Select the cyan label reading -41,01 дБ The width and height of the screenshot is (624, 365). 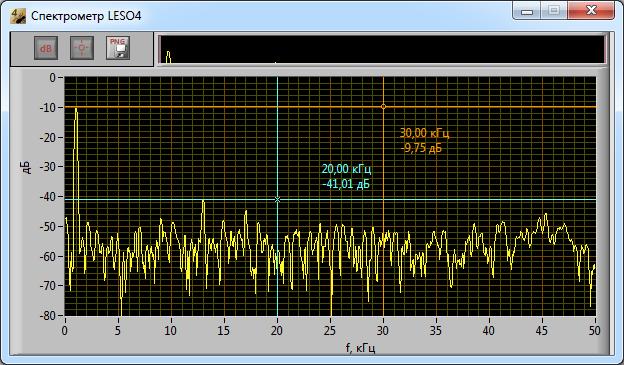(345, 184)
